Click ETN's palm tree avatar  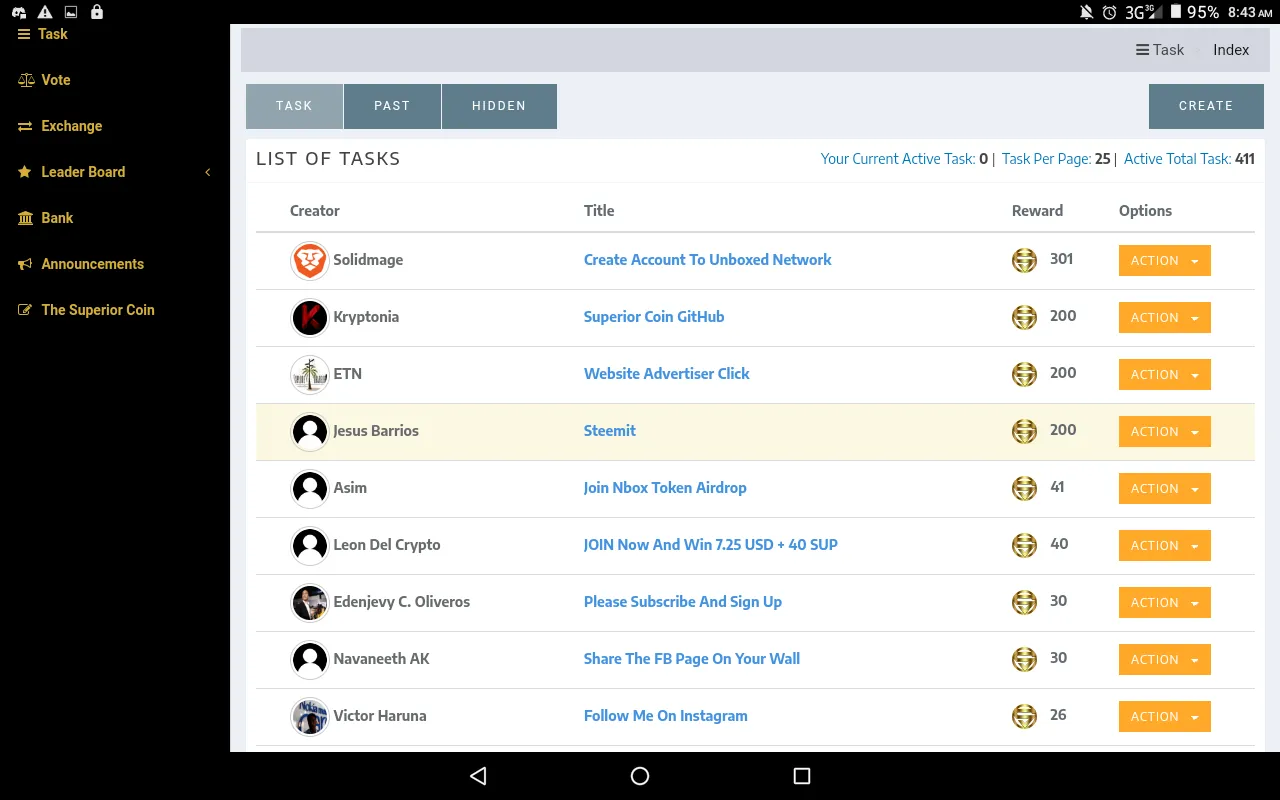coord(310,375)
